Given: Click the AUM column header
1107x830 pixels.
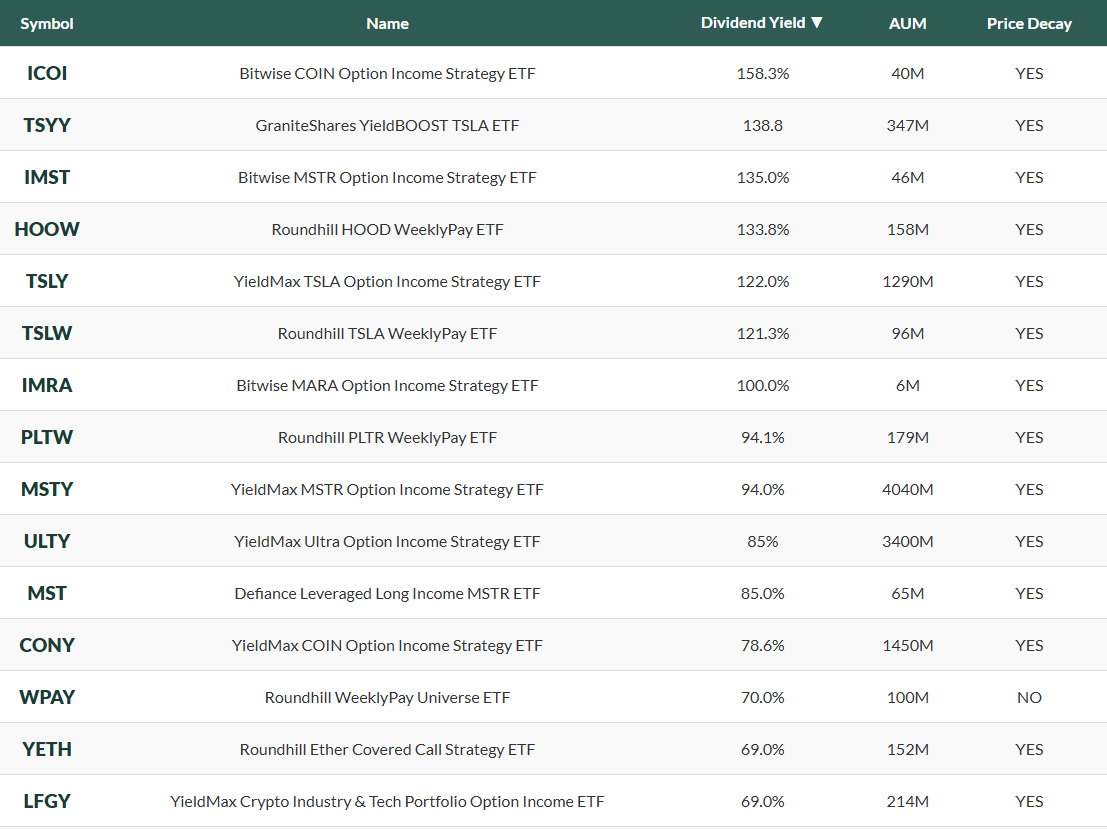Looking at the screenshot, I should click(907, 24).
